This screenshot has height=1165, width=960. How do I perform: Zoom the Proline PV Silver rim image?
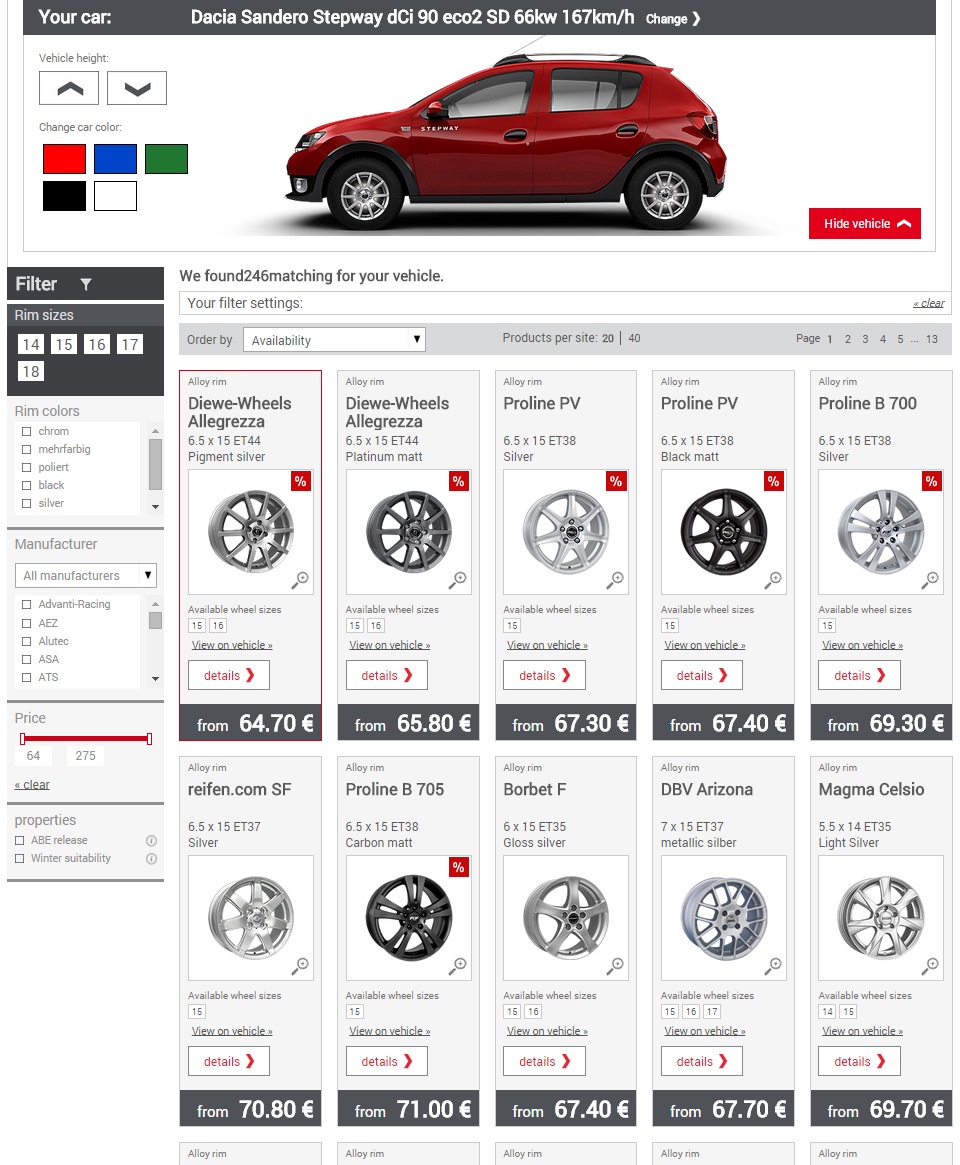[615, 580]
